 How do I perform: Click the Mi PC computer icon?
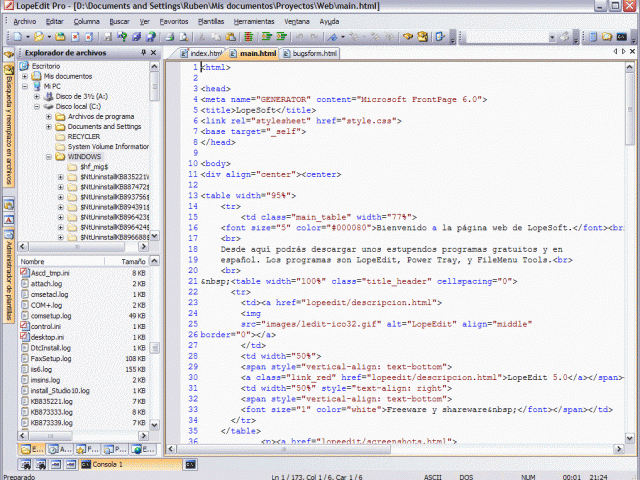[x=38, y=86]
